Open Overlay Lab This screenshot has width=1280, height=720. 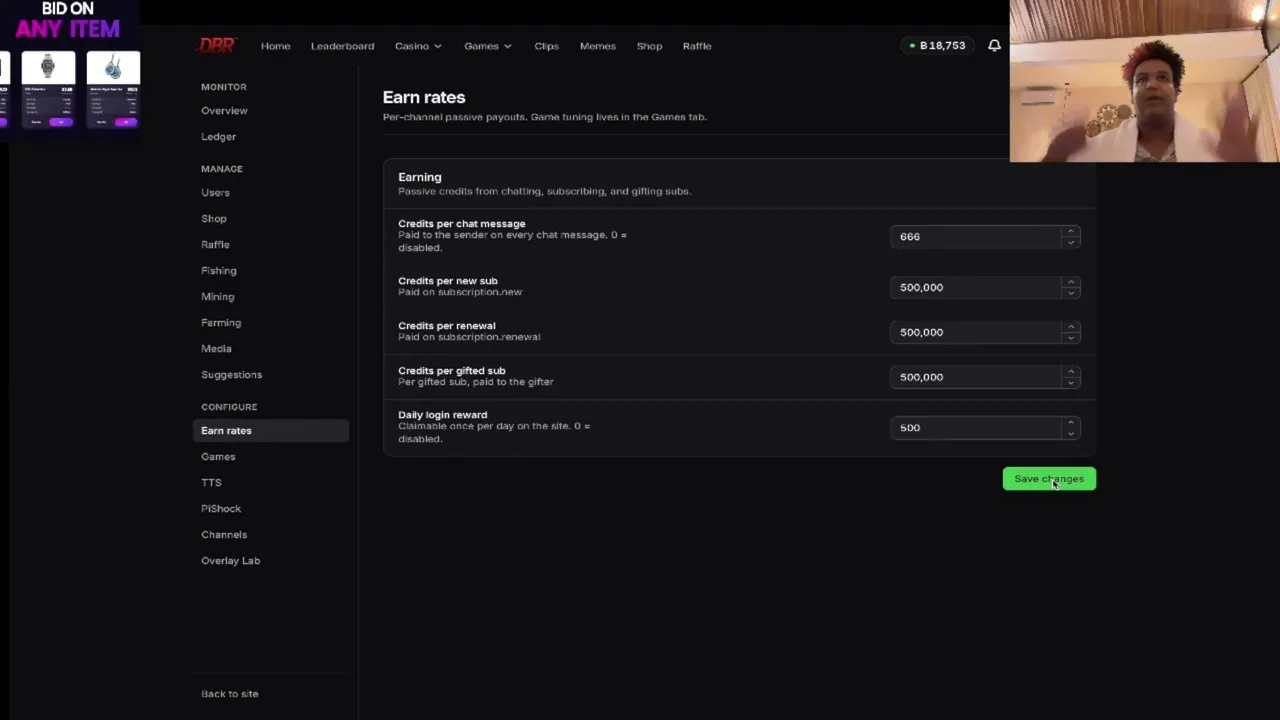point(230,561)
